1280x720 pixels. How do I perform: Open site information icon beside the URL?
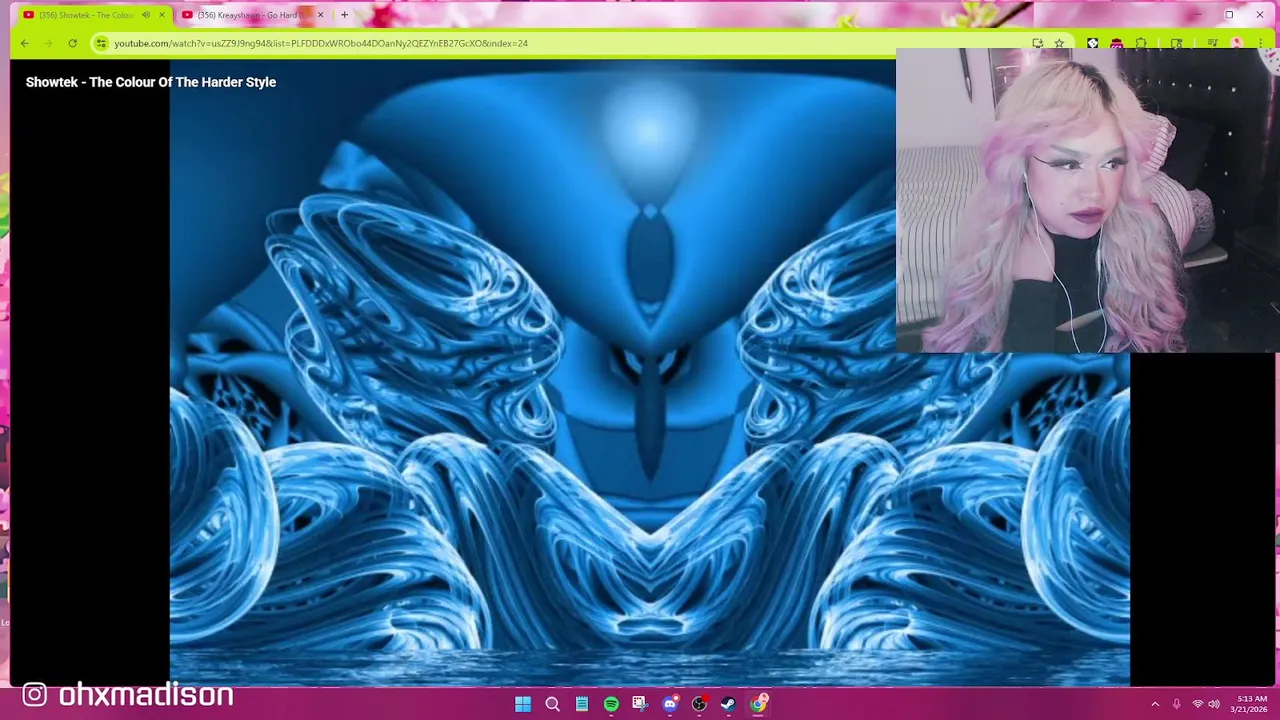coord(101,43)
